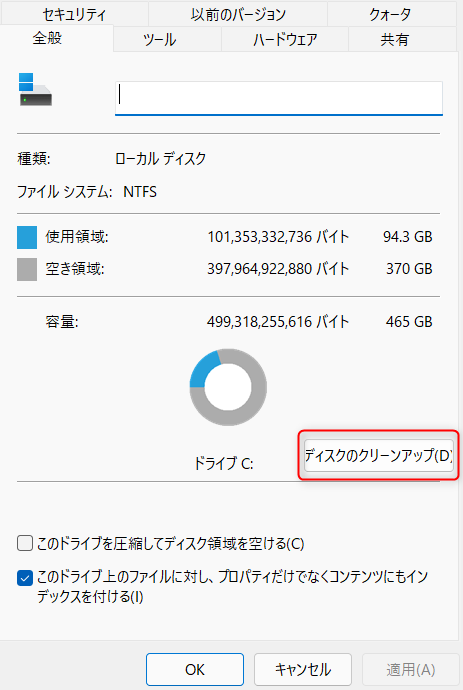Click the blue used space color square

pos(27,237)
